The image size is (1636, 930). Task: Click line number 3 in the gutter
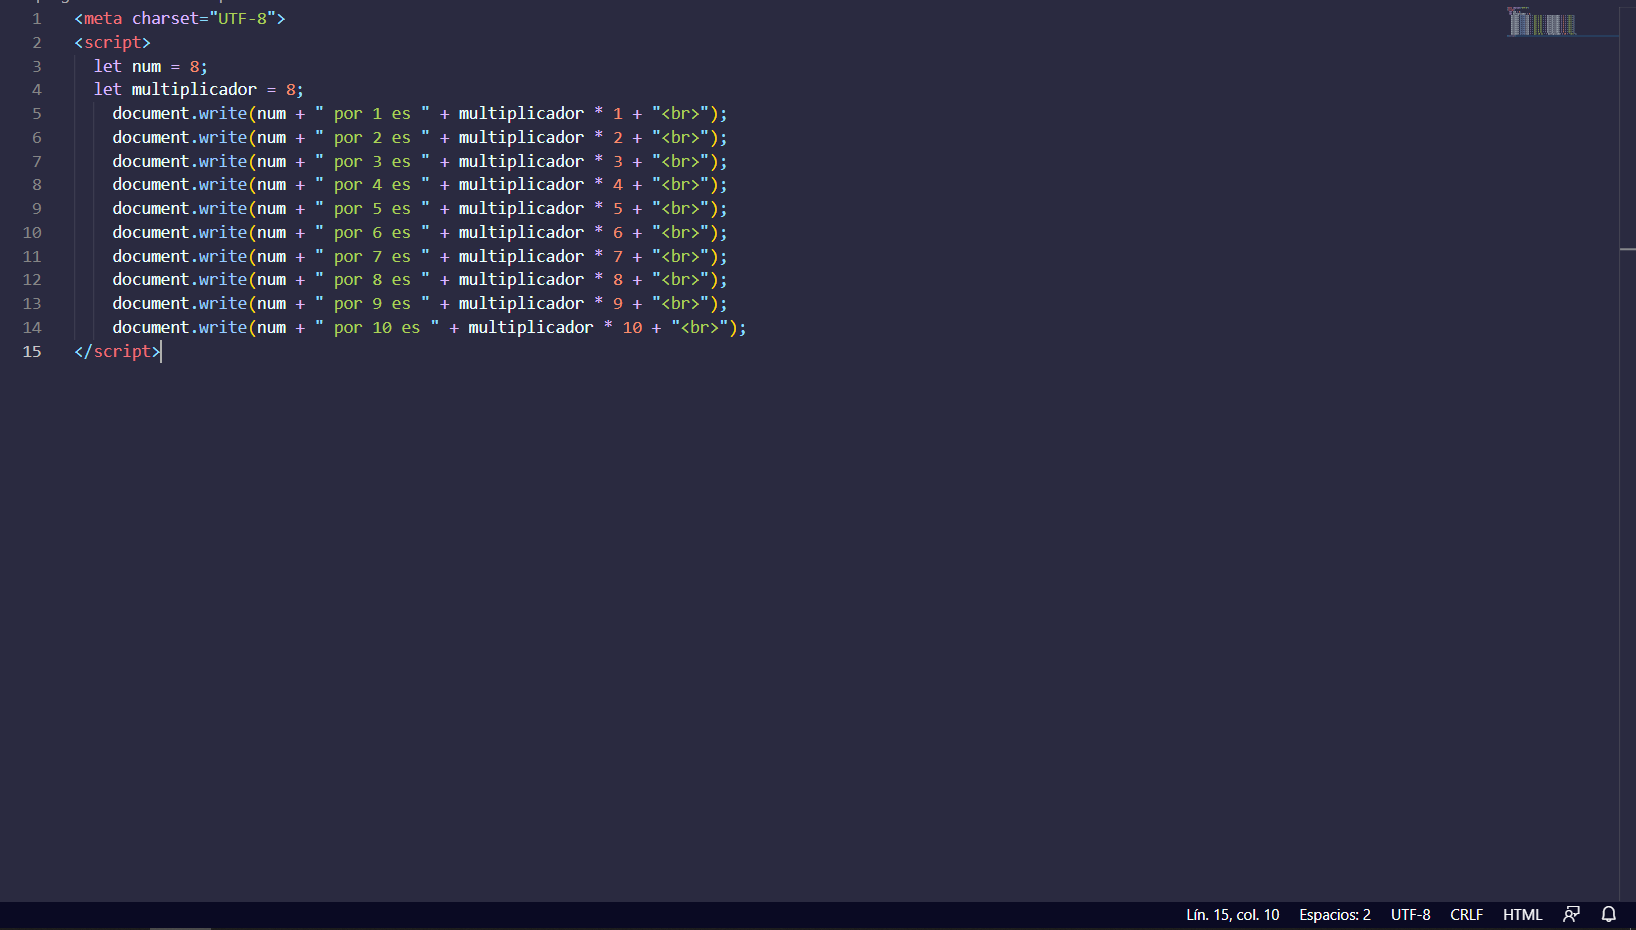coord(37,66)
